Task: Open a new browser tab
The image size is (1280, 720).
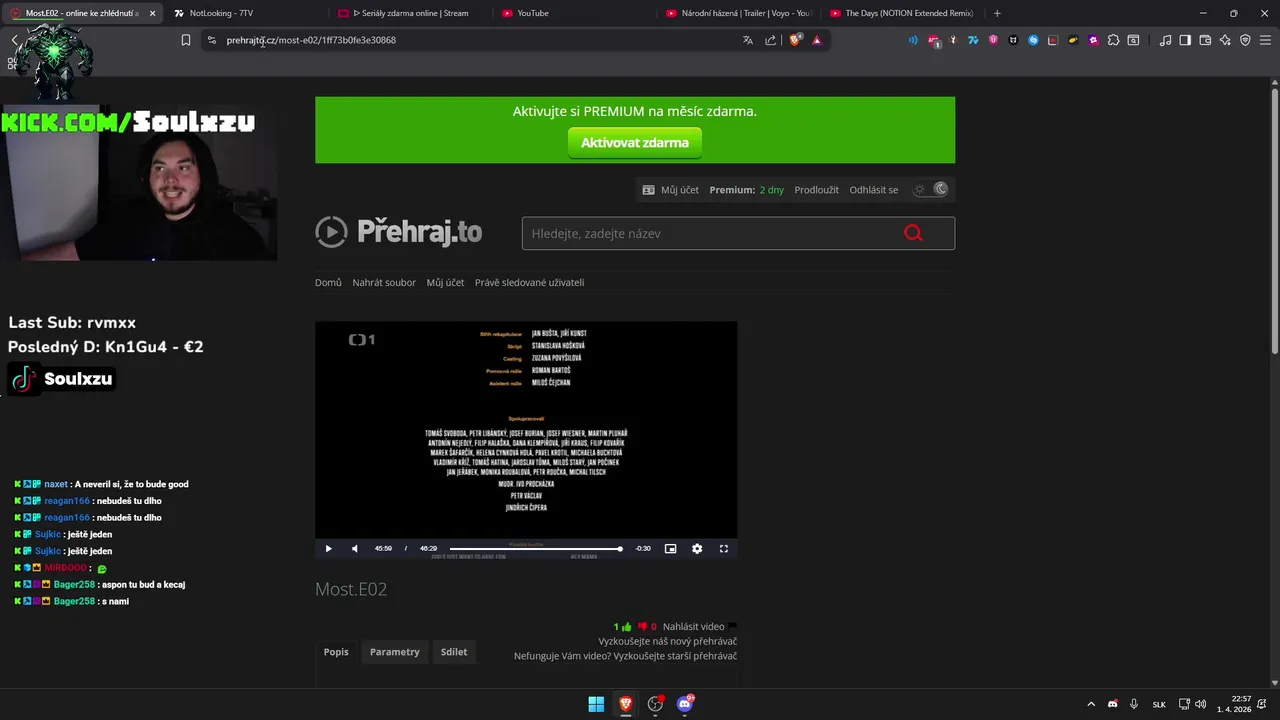Action: tap(997, 13)
